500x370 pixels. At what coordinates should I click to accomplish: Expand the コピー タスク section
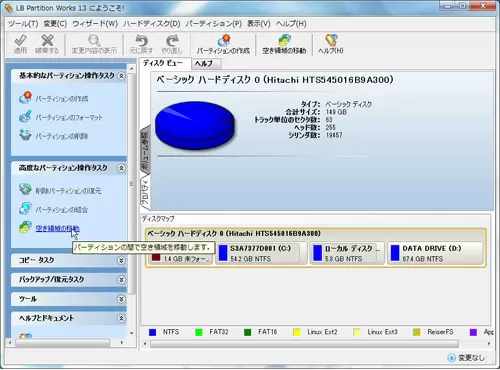[121, 260]
